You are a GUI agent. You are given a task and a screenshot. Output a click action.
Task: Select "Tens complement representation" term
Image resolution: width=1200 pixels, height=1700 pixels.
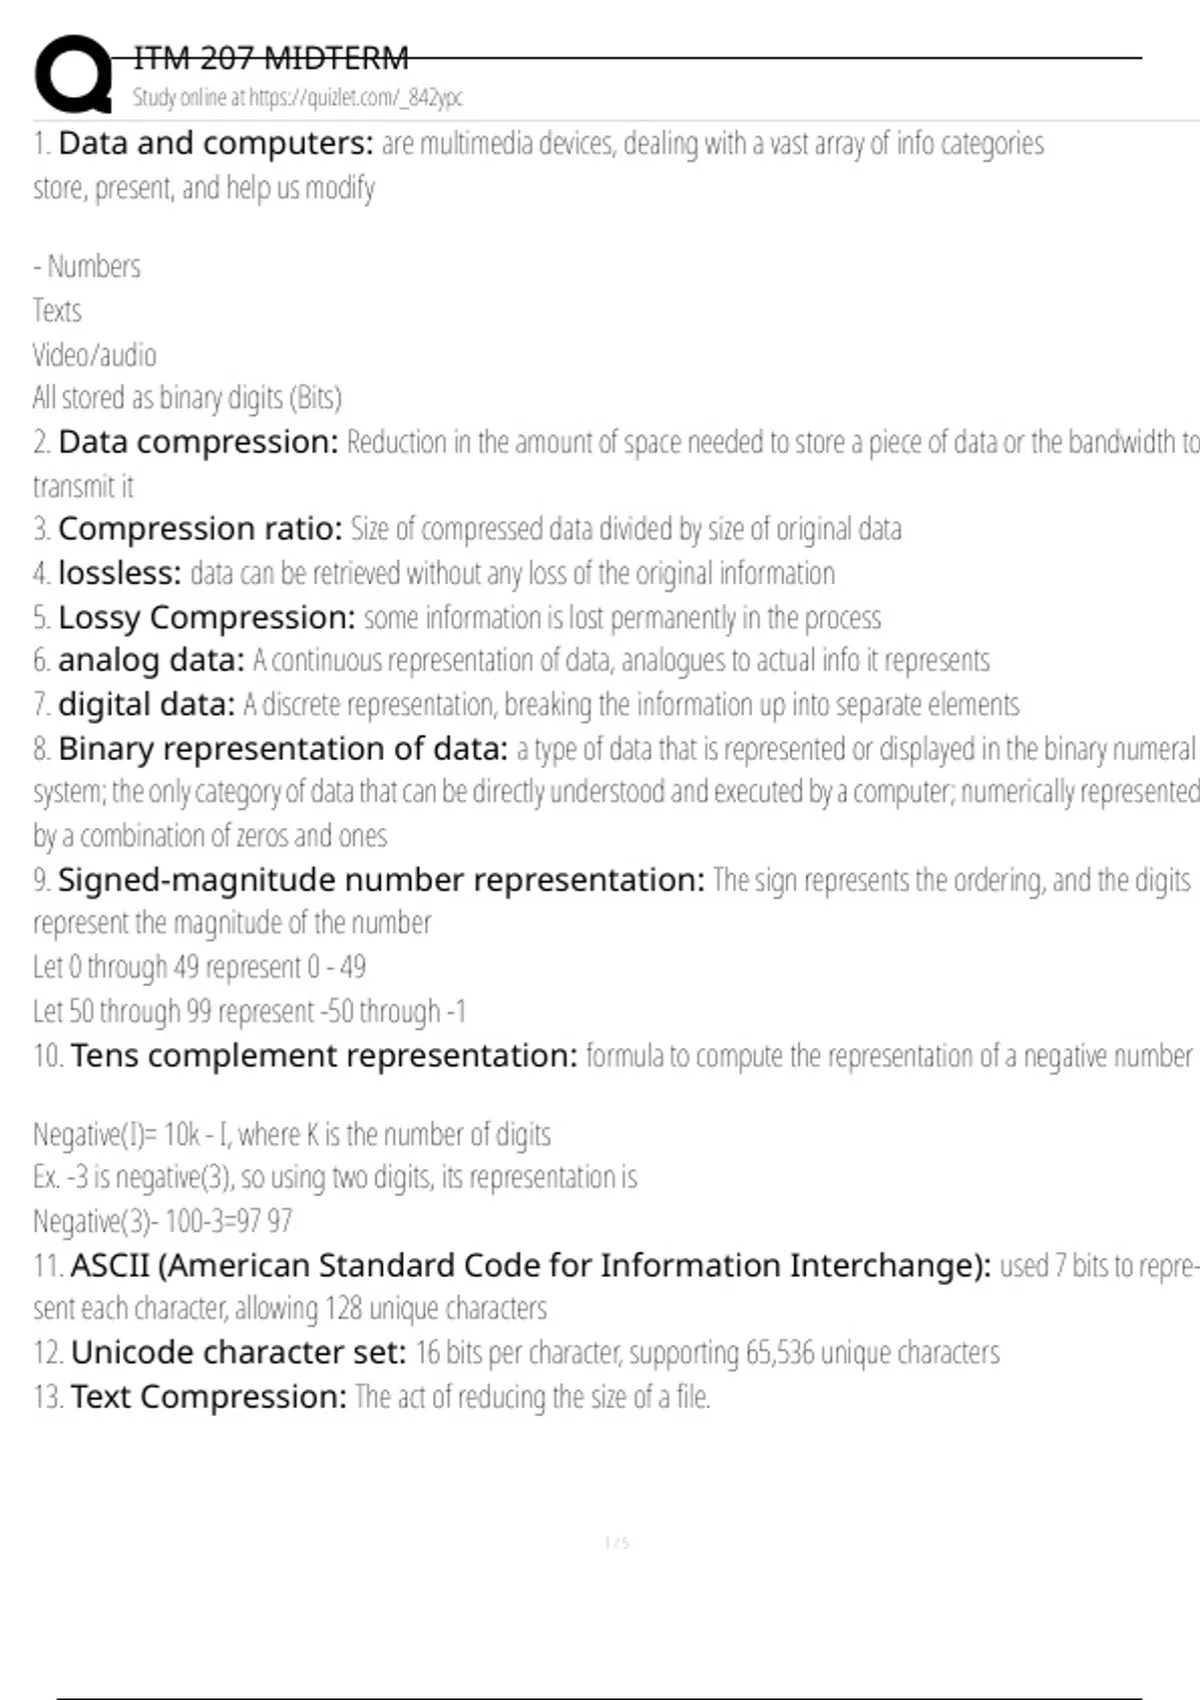(324, 1056)
